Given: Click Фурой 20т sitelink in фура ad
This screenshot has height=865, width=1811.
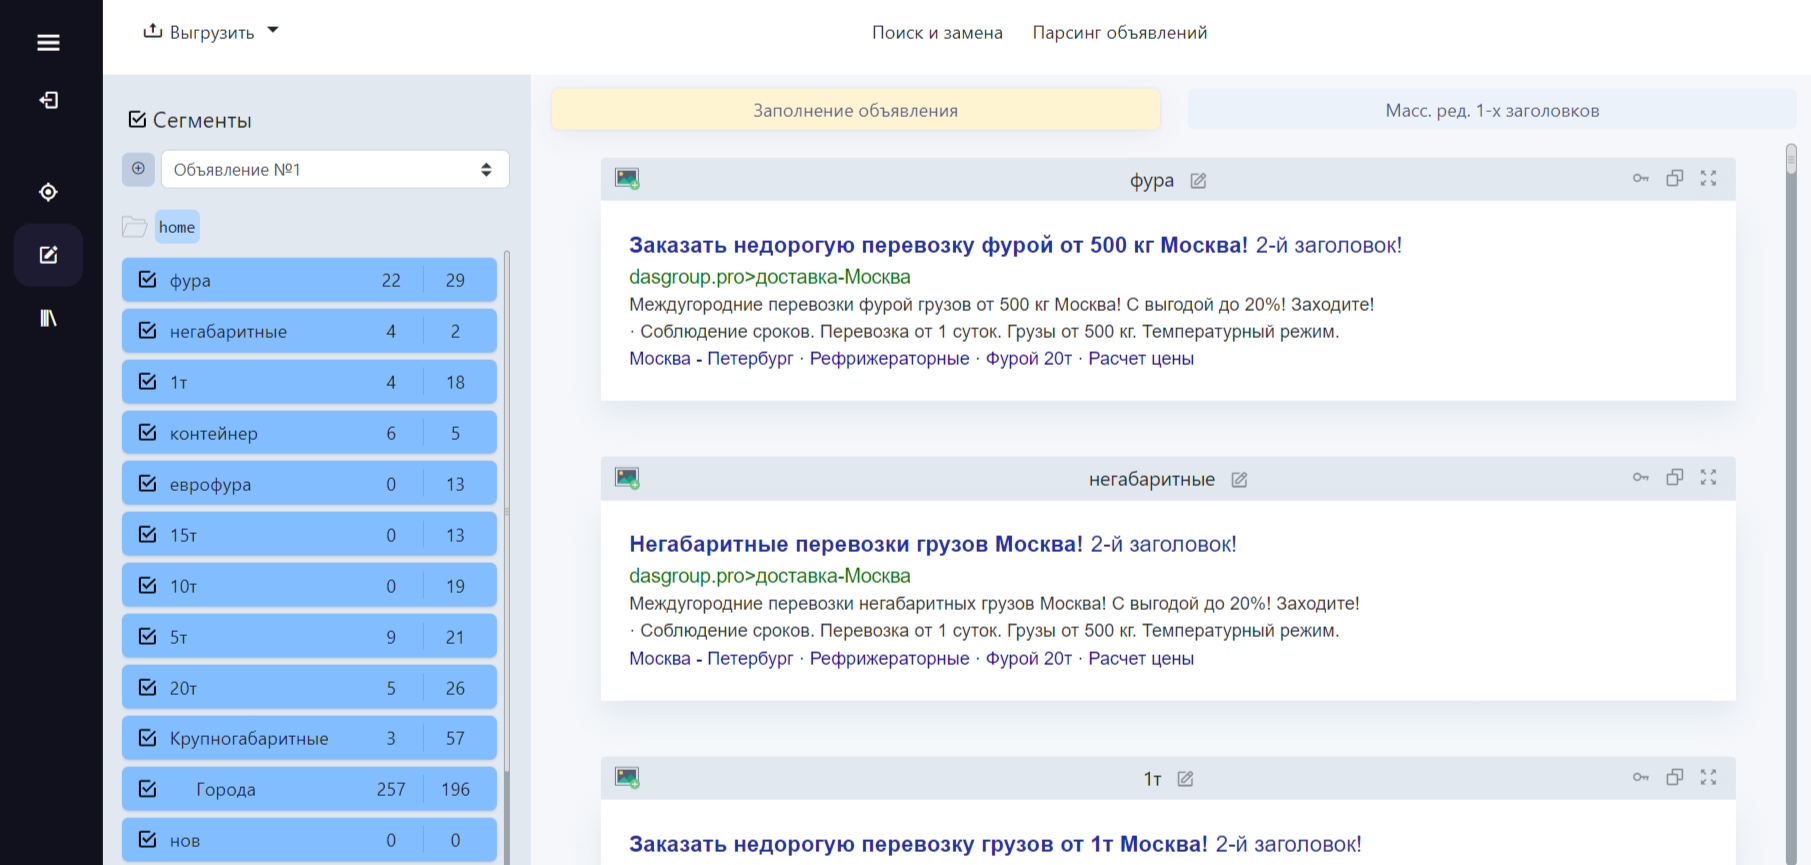Looking at the screenshot, I should pos(1029,358).
